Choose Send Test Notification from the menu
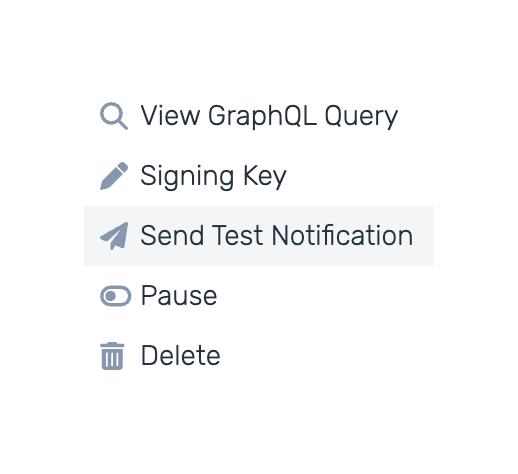The width and height of the screenshot is (518, 474). tap(259, 236)
